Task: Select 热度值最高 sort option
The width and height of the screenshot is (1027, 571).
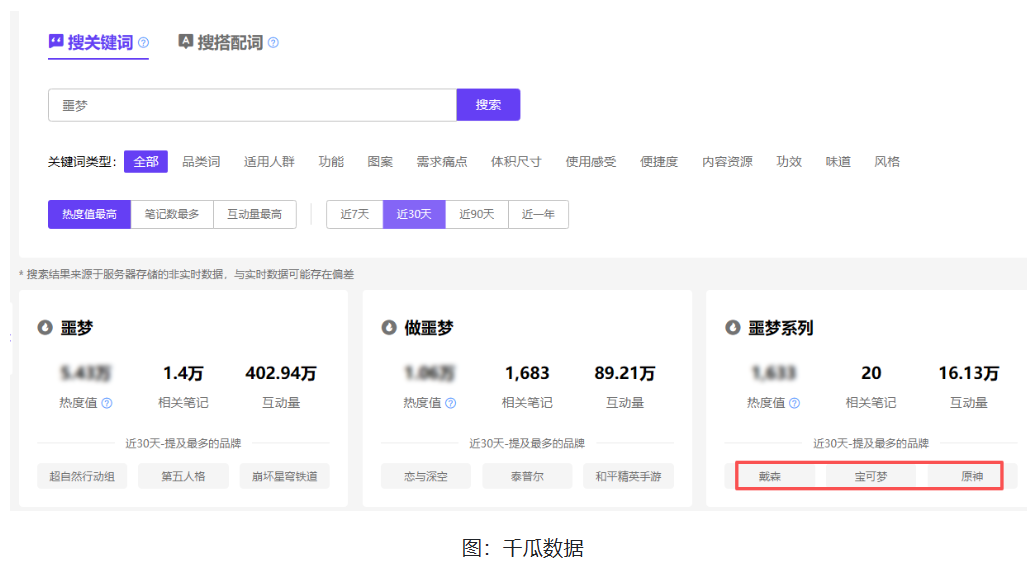Action: 89,214
